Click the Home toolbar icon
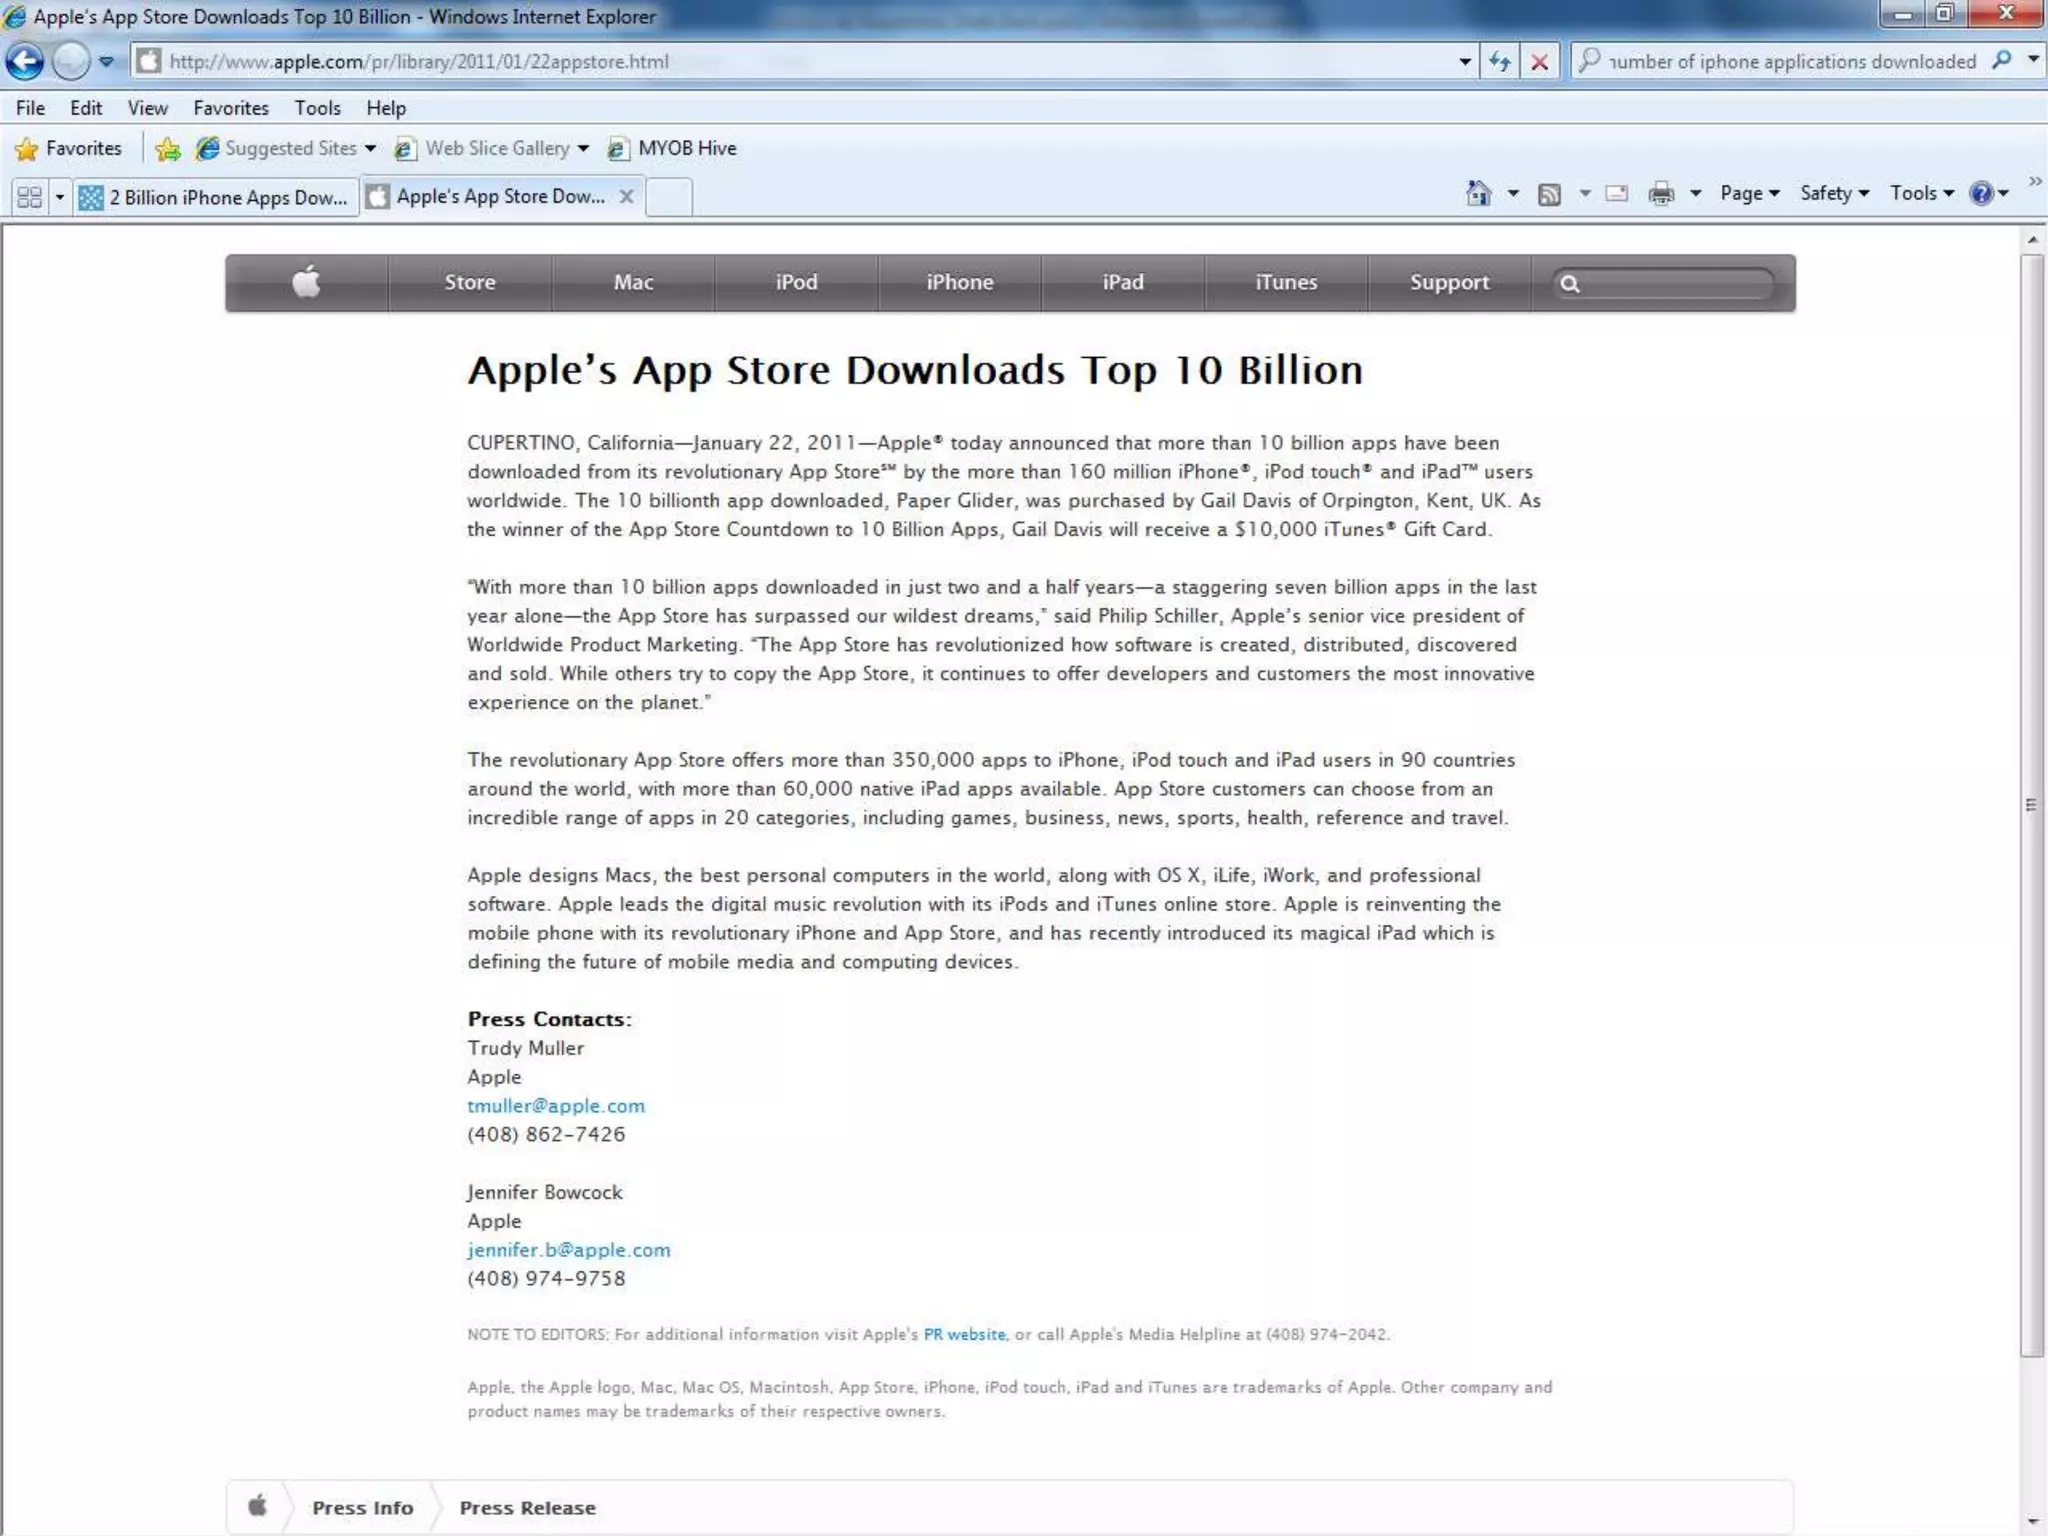This screenshot has height=1536, width=2048. click(x=1478, y=193)
